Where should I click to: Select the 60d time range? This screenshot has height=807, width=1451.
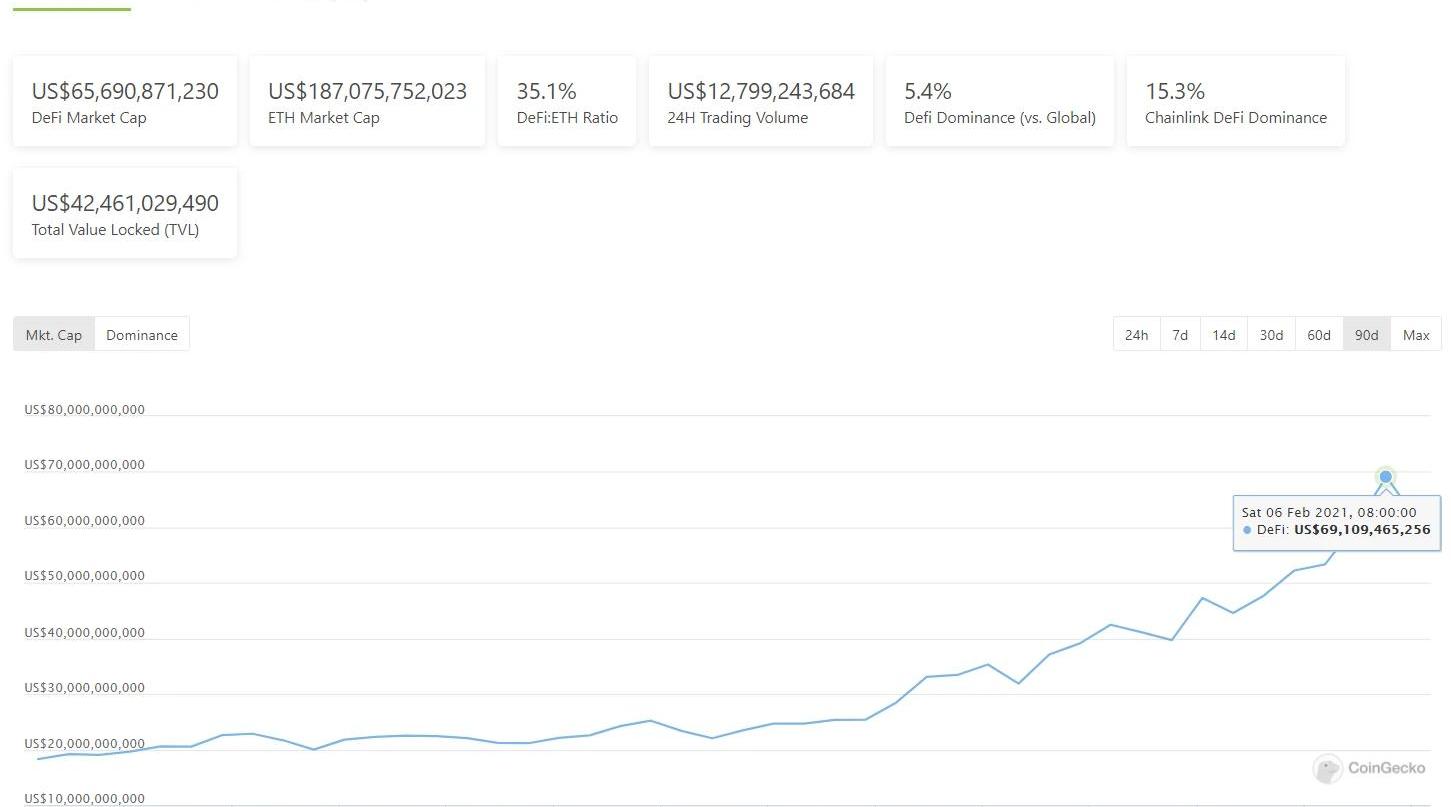tap(1319, 335)
